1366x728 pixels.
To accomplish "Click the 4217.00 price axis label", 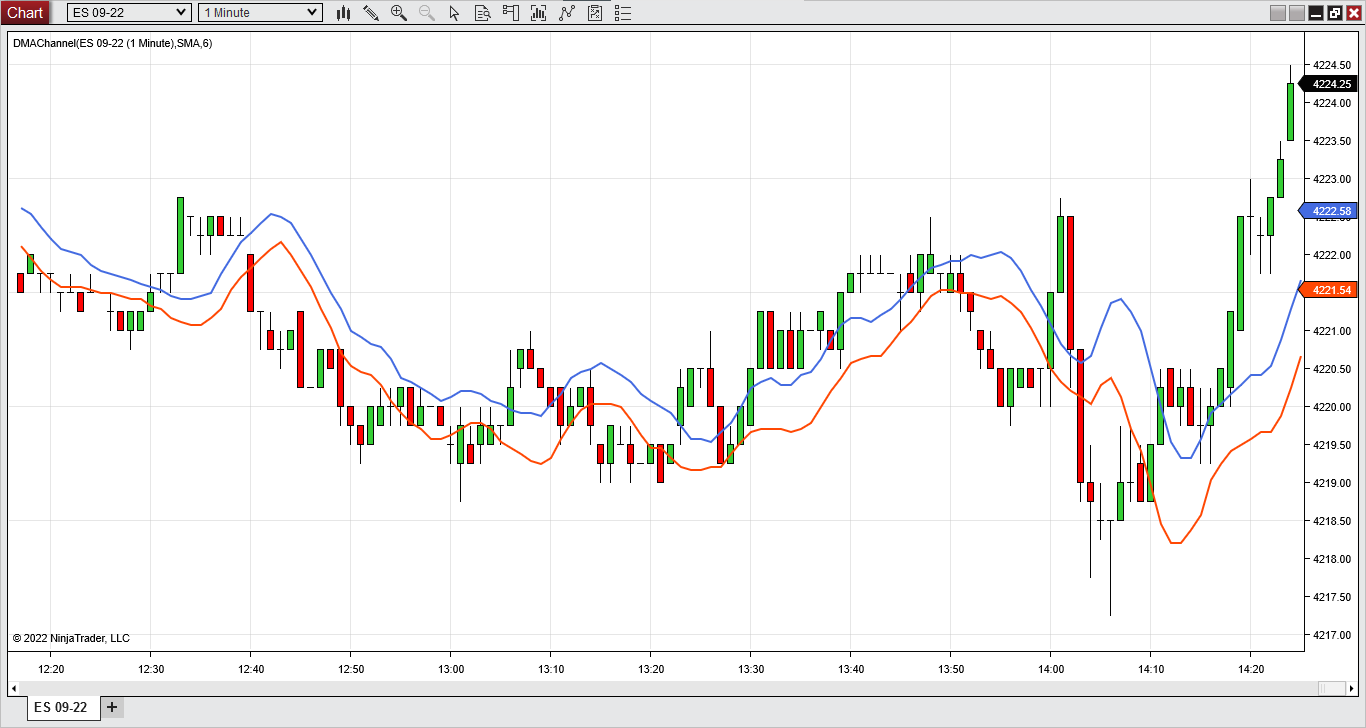I will (x=1331, y=635).
